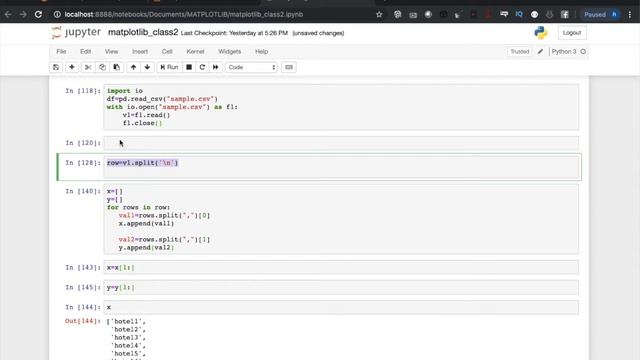
Task: Click the browser forward arrow
Action: click(x=23, y=14)
